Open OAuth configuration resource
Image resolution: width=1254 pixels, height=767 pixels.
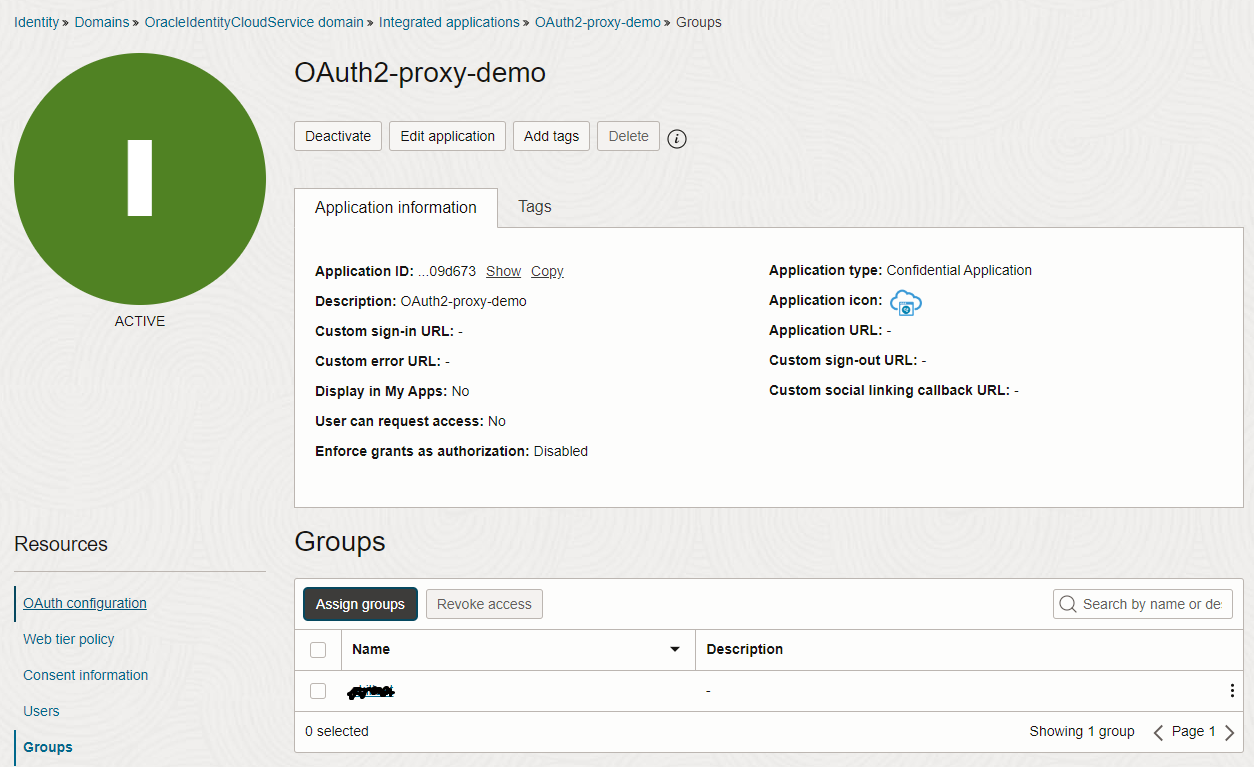pyautogui.click(x=85, y=603)
